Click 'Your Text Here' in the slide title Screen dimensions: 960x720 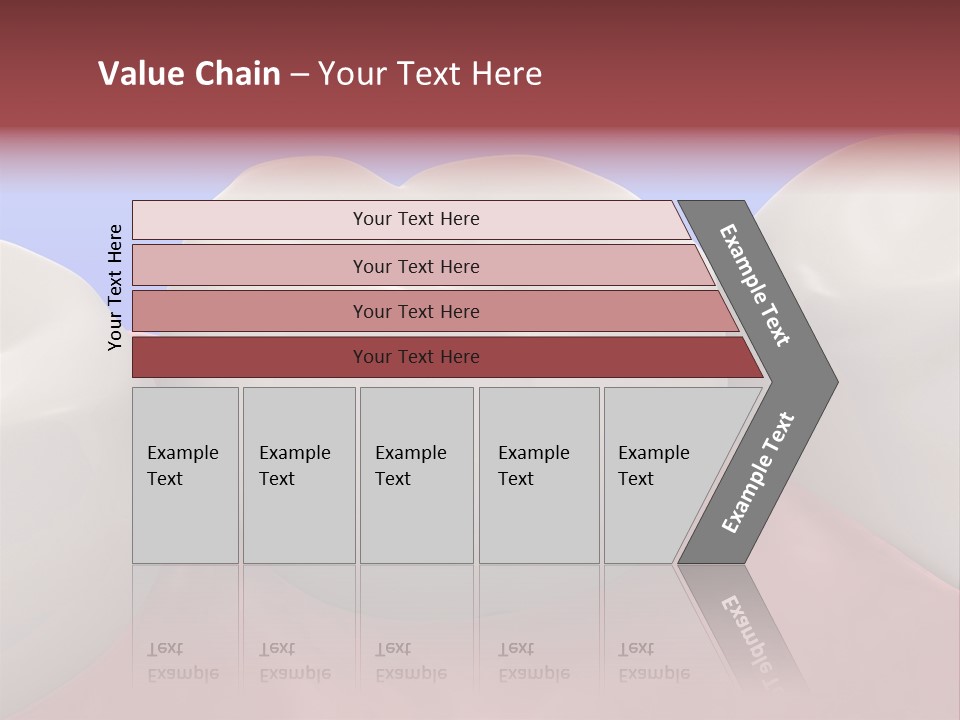tap(430, 74)
